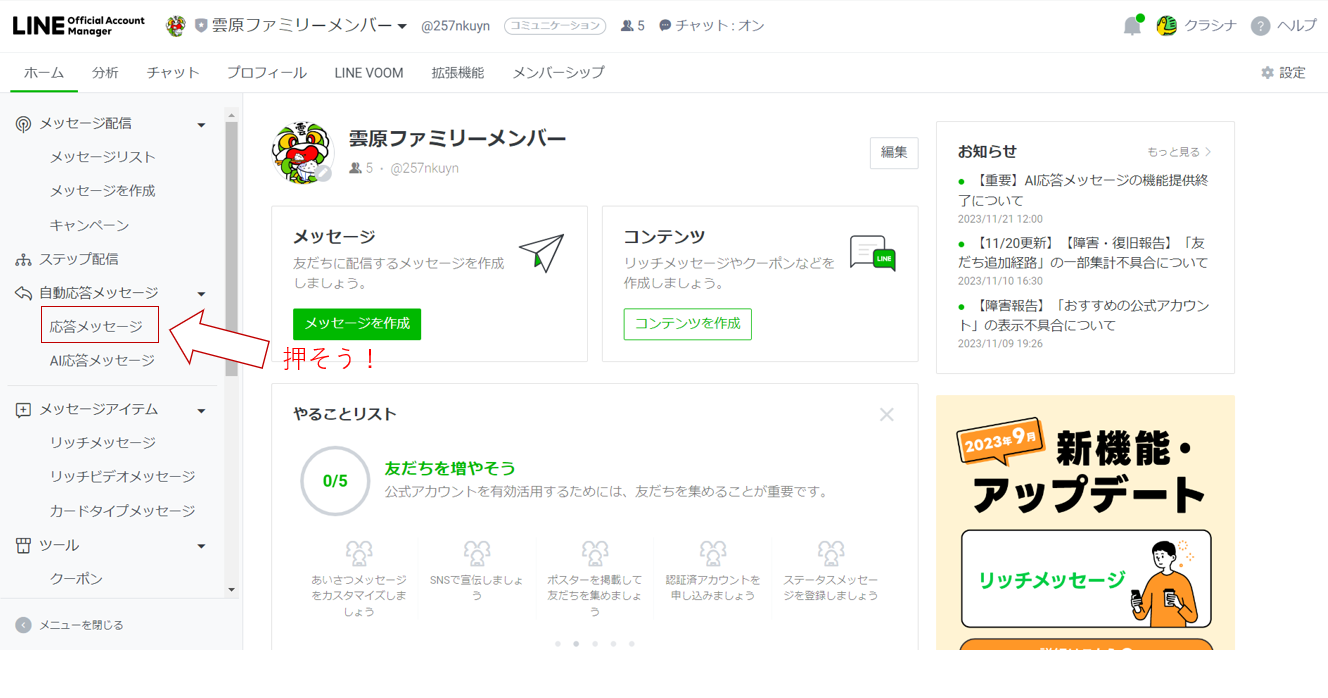Image resolution: width=1328 pixels, height=698 pixels.
Task: Click the 新機能・アップデート banner
Action: [x=1085, y=522]
